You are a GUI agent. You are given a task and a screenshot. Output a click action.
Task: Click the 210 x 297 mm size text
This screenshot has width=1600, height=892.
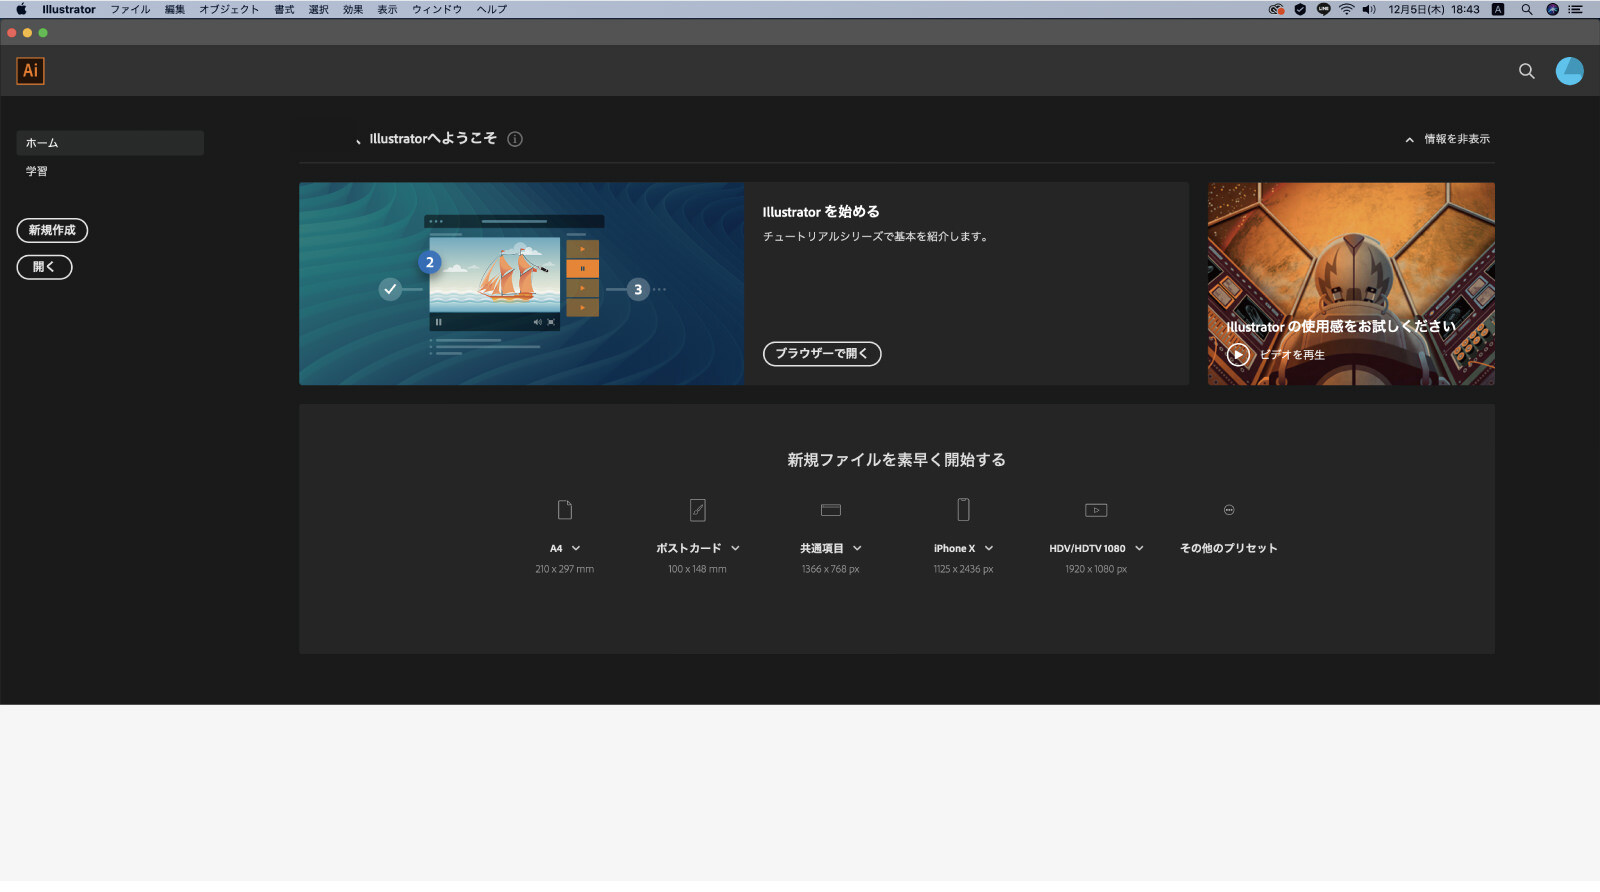coord(565,570)
